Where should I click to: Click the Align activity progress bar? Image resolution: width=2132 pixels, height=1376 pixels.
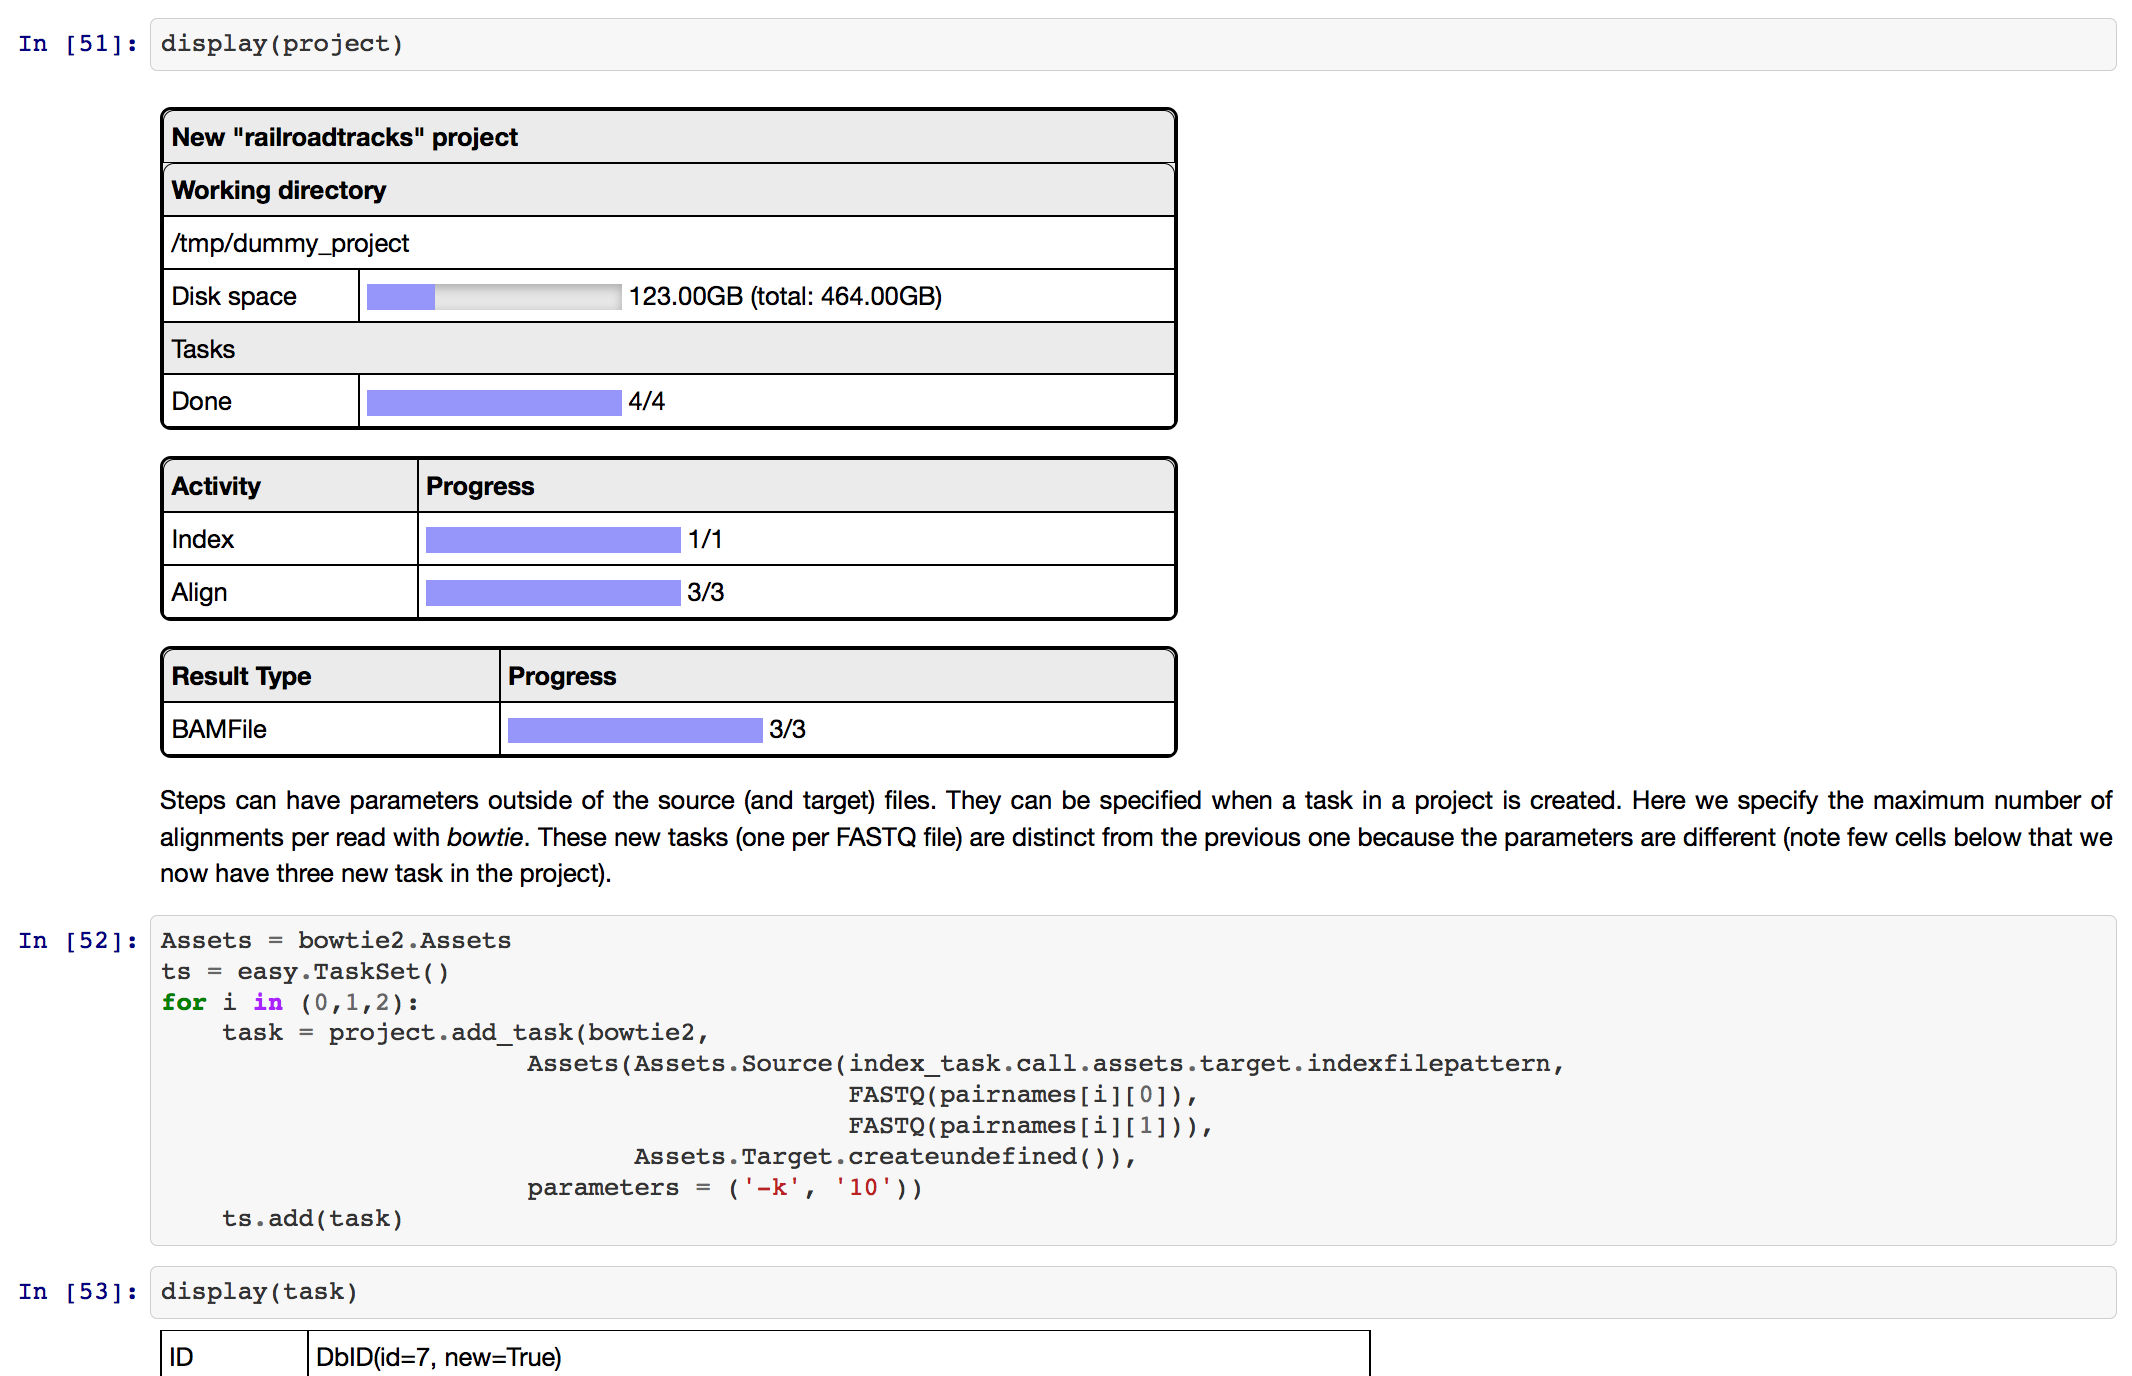(552, 593)
